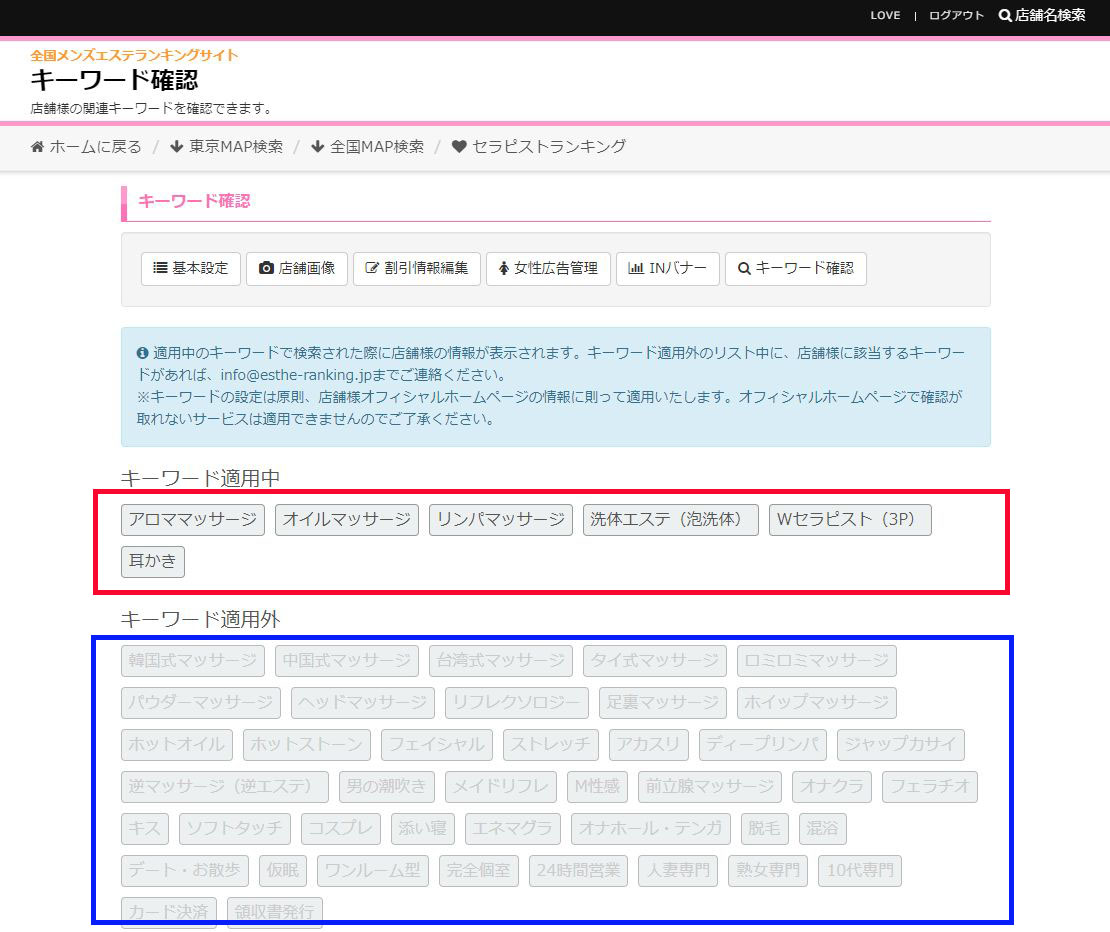
Task: Click the store name search magnifier icon
Action: pyautogui.click(x=1005, y=16)
